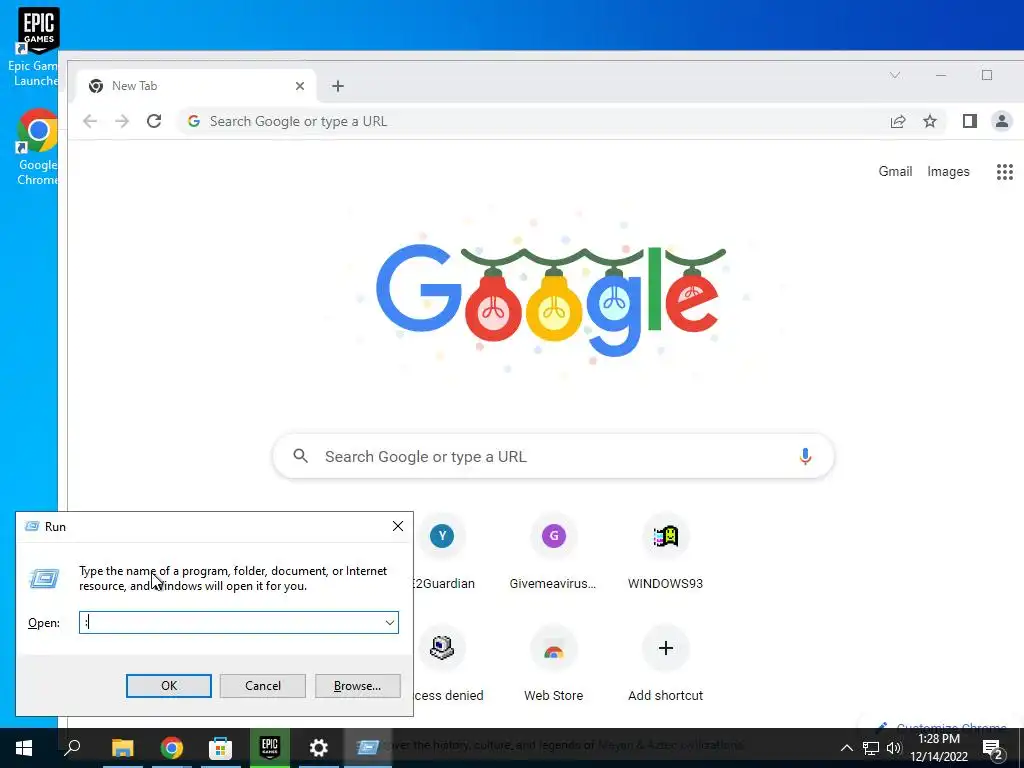The image size is (1024, 768).
Task: Click Chrome's forward arrow
Action: point(122,121)
